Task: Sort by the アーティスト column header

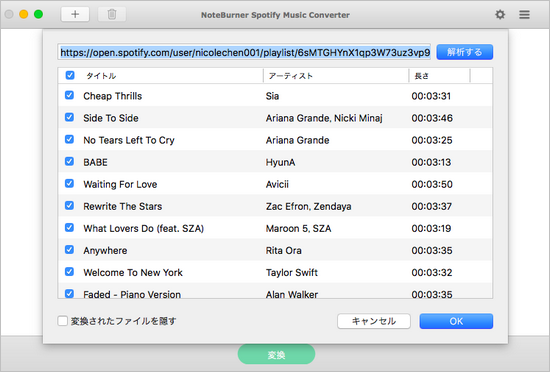Action: [x=290, y=76]
